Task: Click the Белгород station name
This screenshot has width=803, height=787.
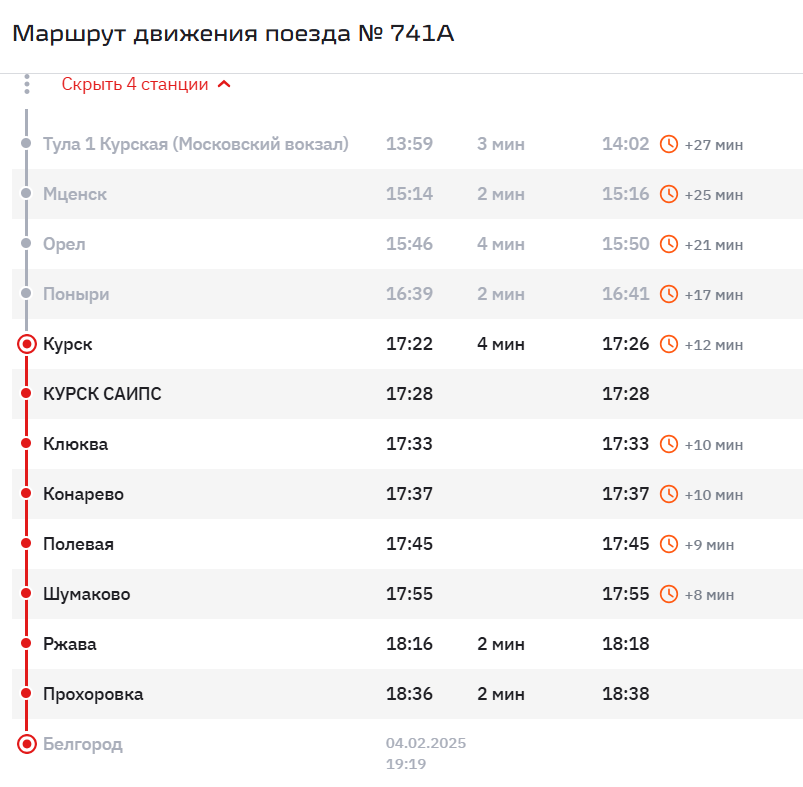Action: (x=83, y=744)
